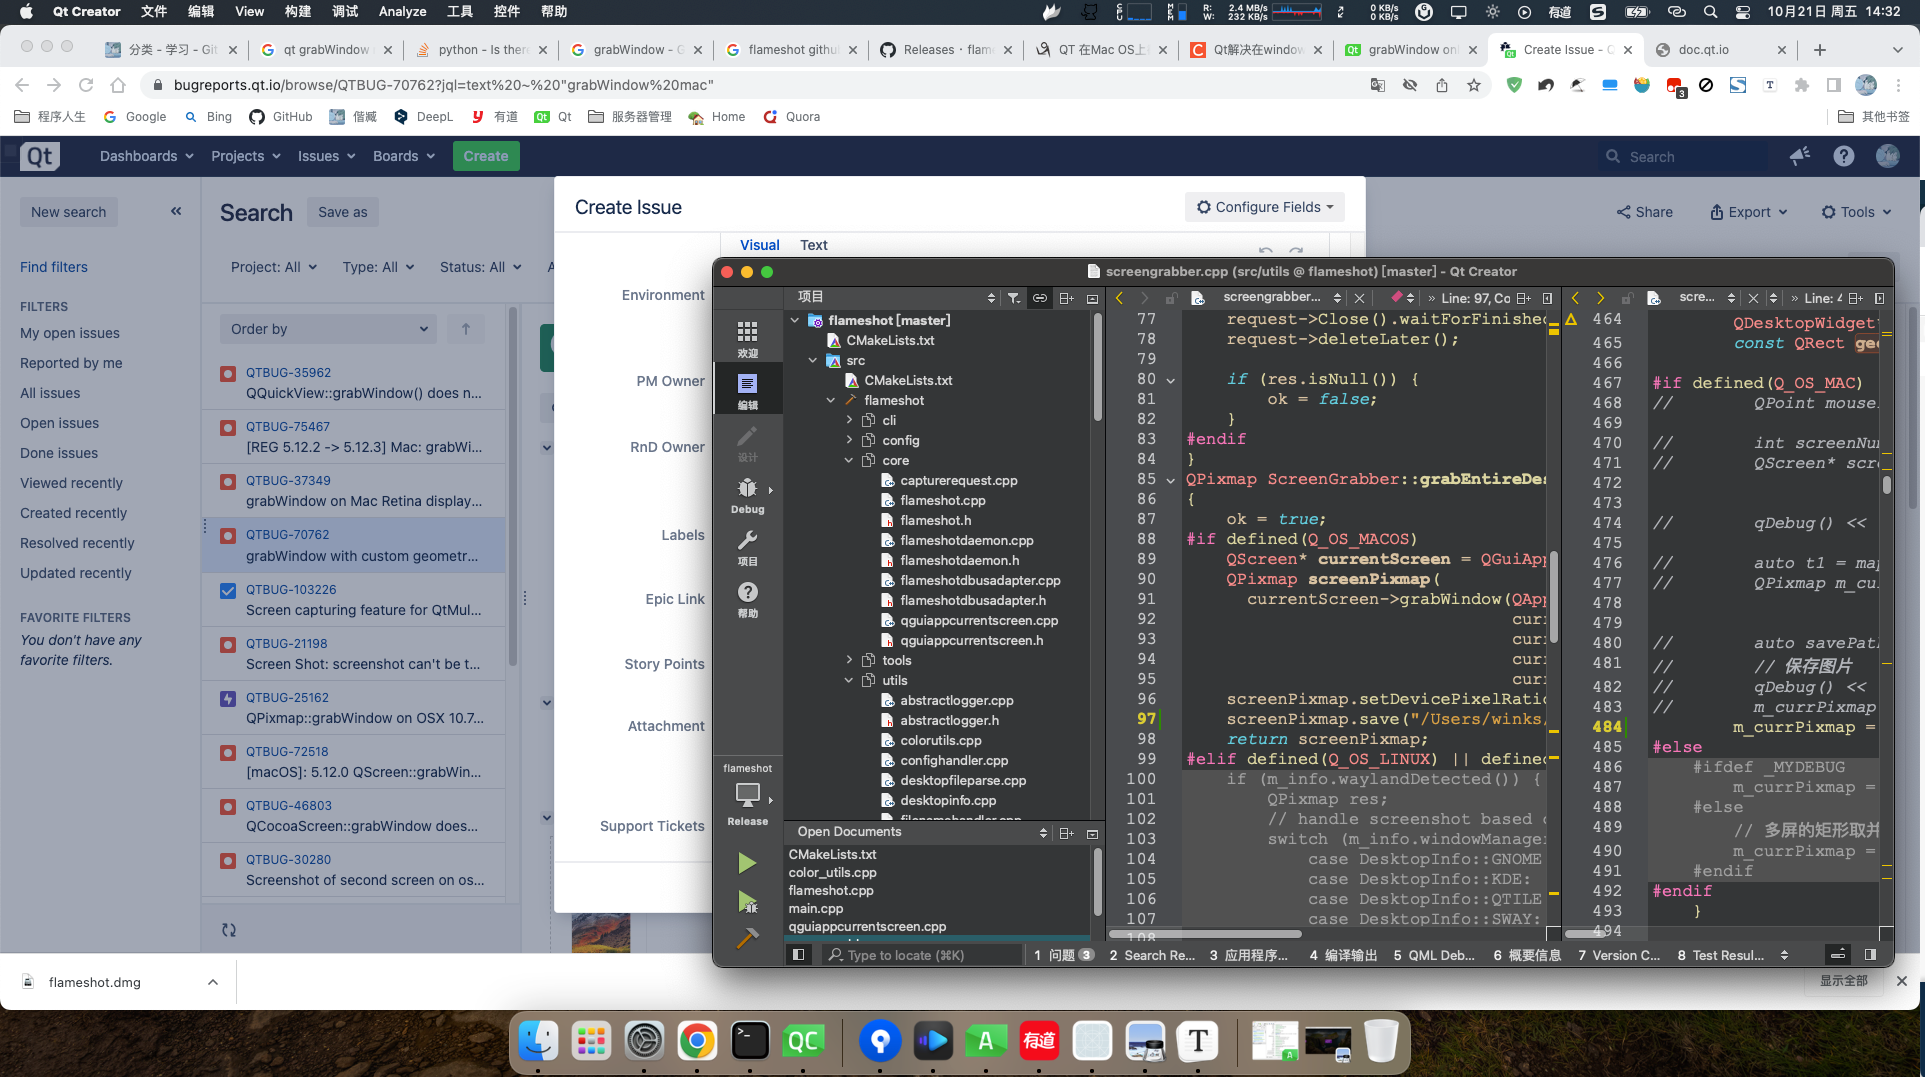Toggle progress details button in status bar
Viewport: 1925px width, 1077px height.
pyautogui.click(x=1837, y=955)
